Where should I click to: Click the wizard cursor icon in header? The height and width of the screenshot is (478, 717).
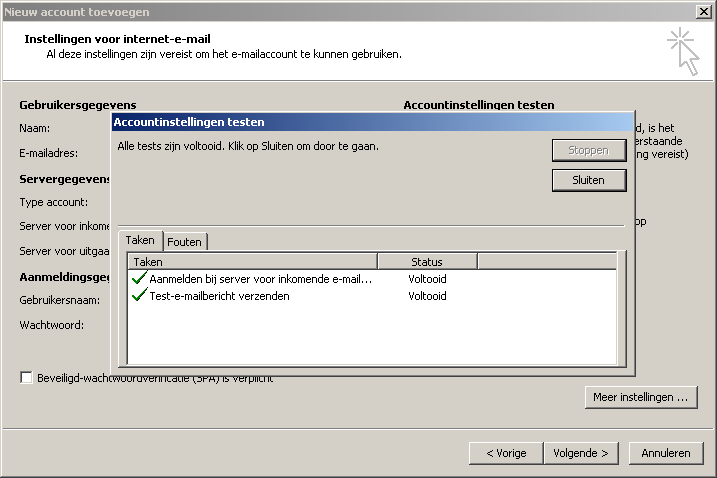(684, 50)
